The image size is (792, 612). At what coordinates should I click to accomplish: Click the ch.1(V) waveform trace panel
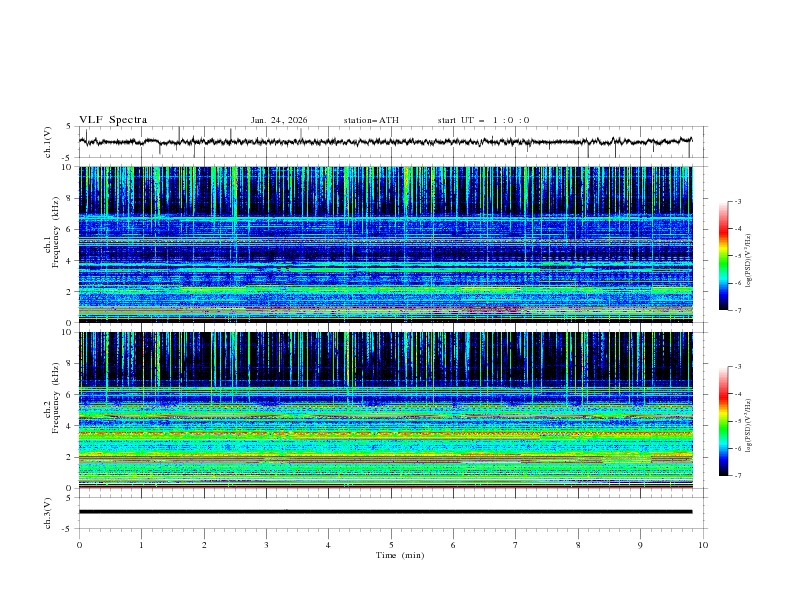(390, 142)
